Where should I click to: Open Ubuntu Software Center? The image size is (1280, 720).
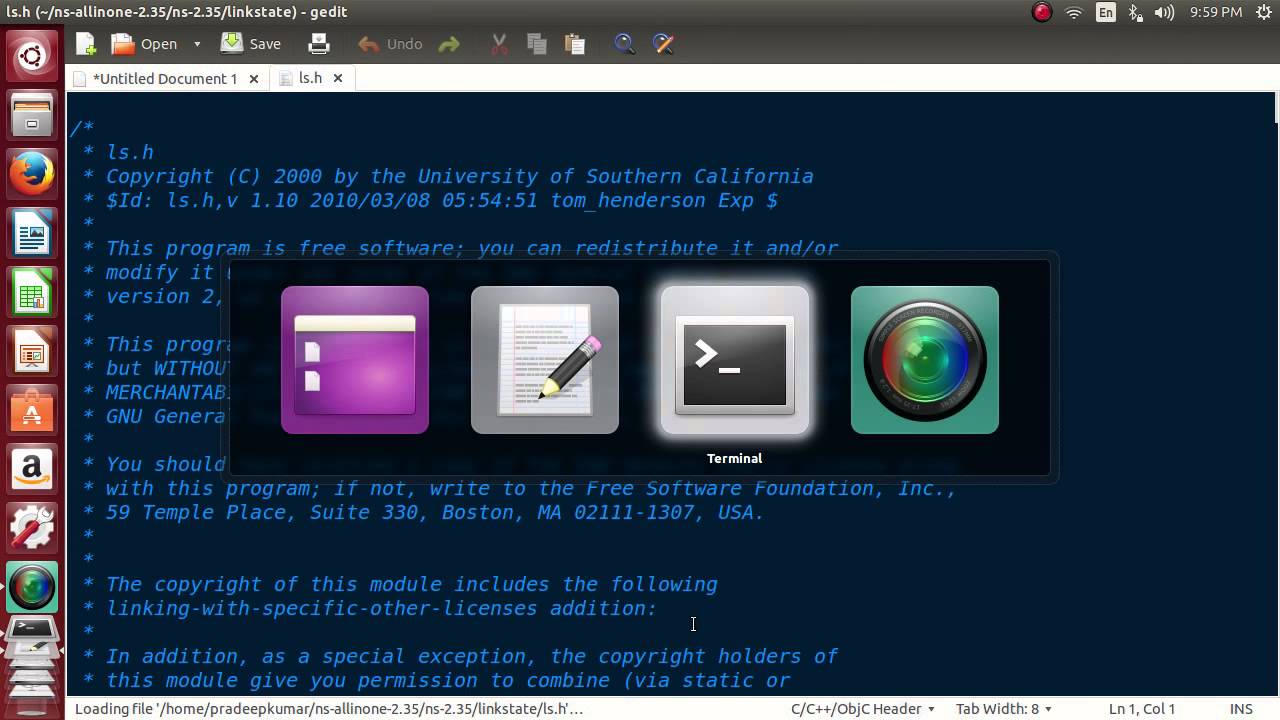[x=32, y=412]
